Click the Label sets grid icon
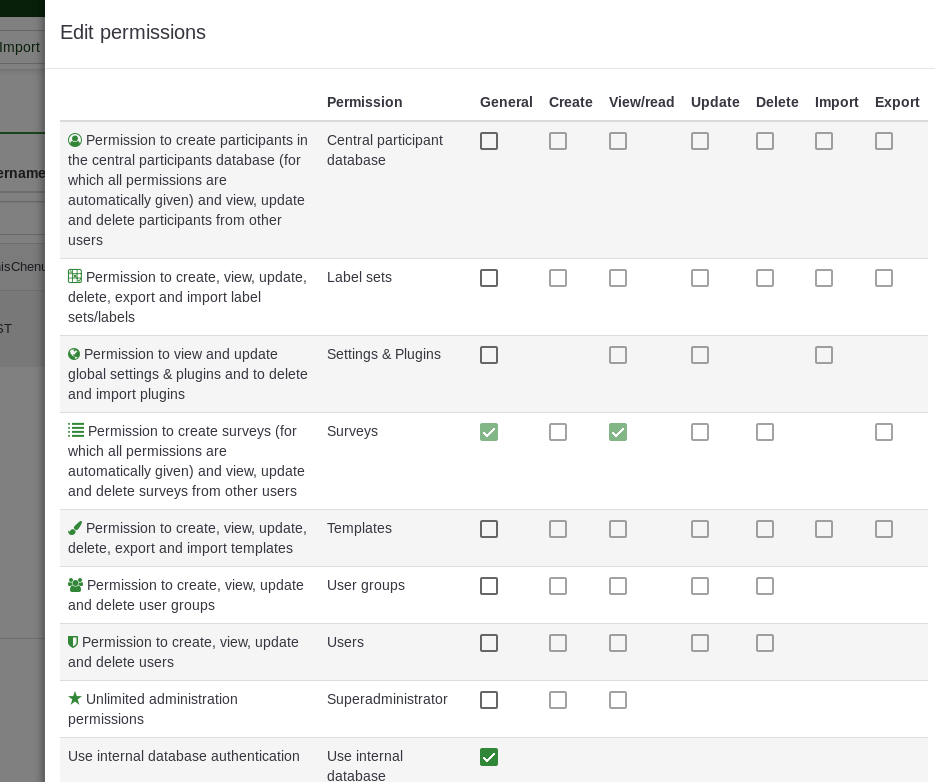Viewport: 935px width, 782px height. click(75, 277)
